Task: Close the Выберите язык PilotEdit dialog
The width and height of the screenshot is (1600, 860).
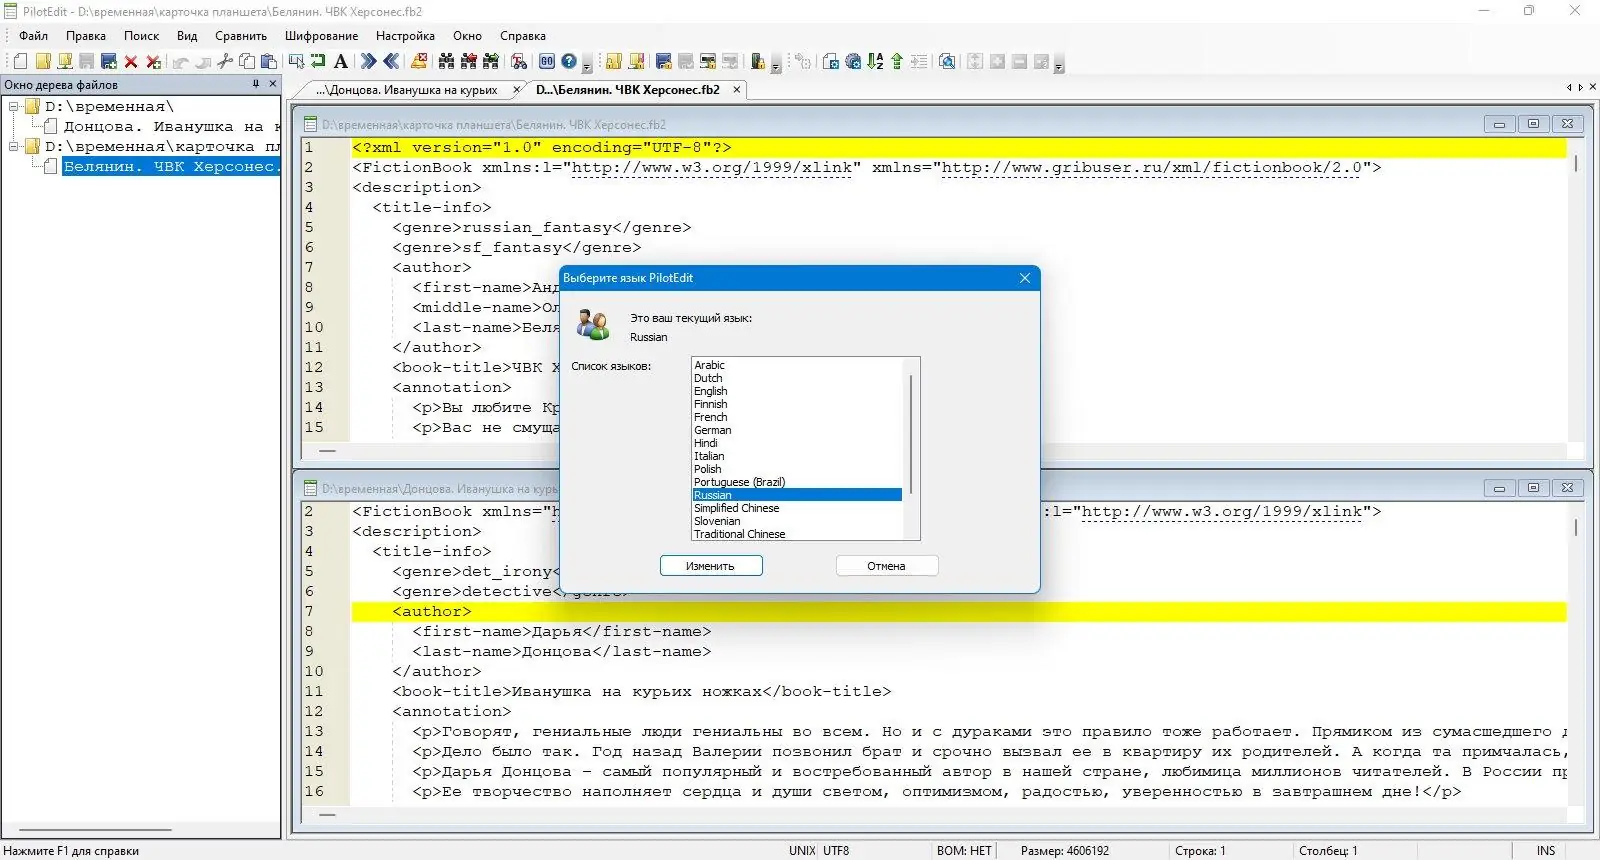Action: coord(1024,278)
